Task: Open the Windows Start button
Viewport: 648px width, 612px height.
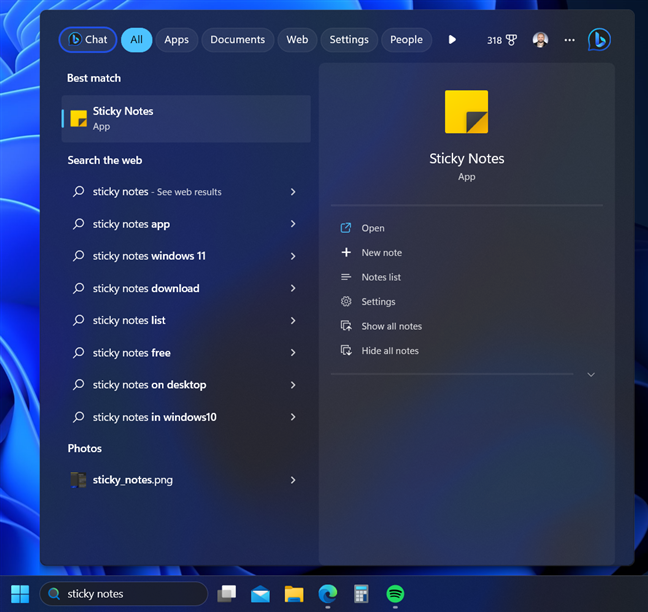Action: tap(20, 594)
